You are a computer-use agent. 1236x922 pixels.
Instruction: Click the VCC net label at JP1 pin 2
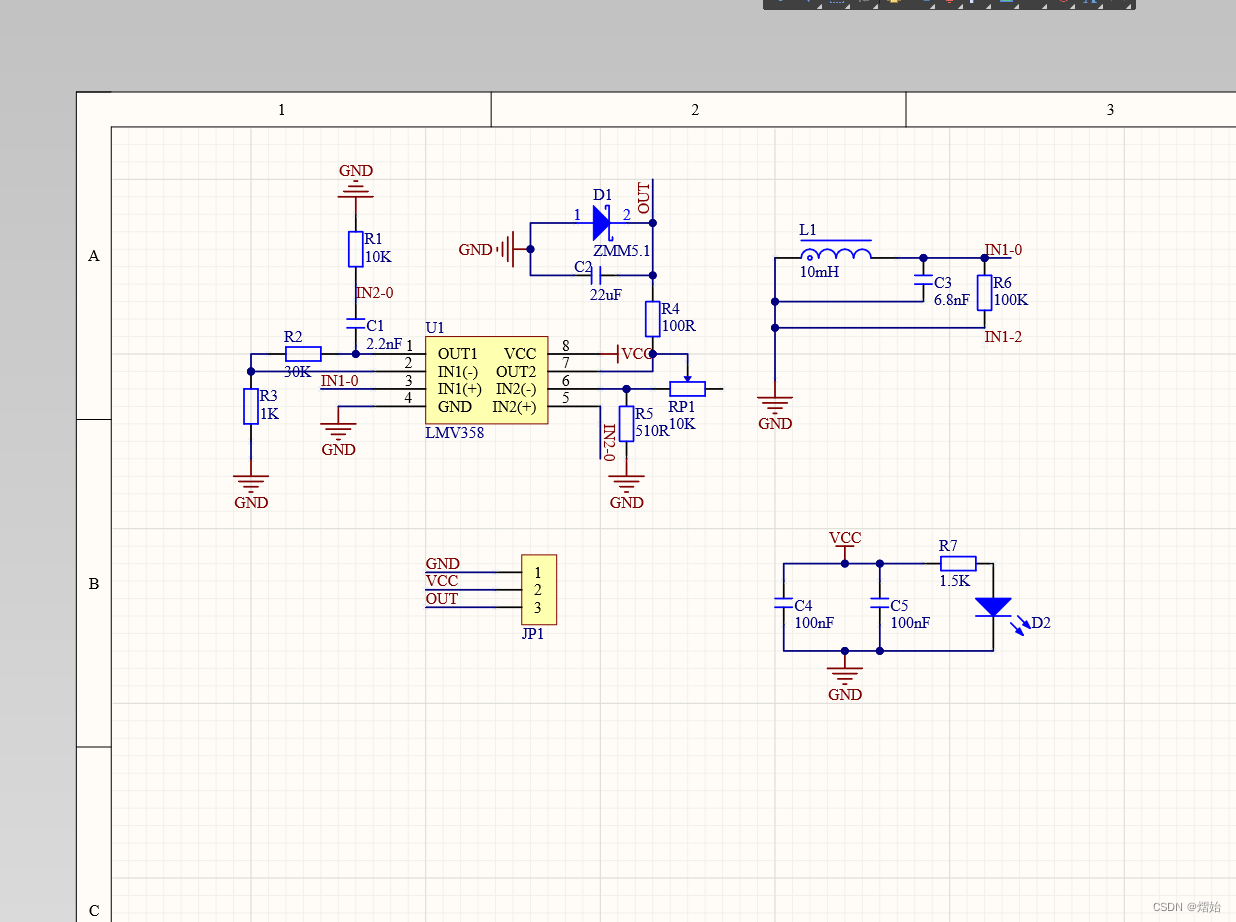(442, 581)
